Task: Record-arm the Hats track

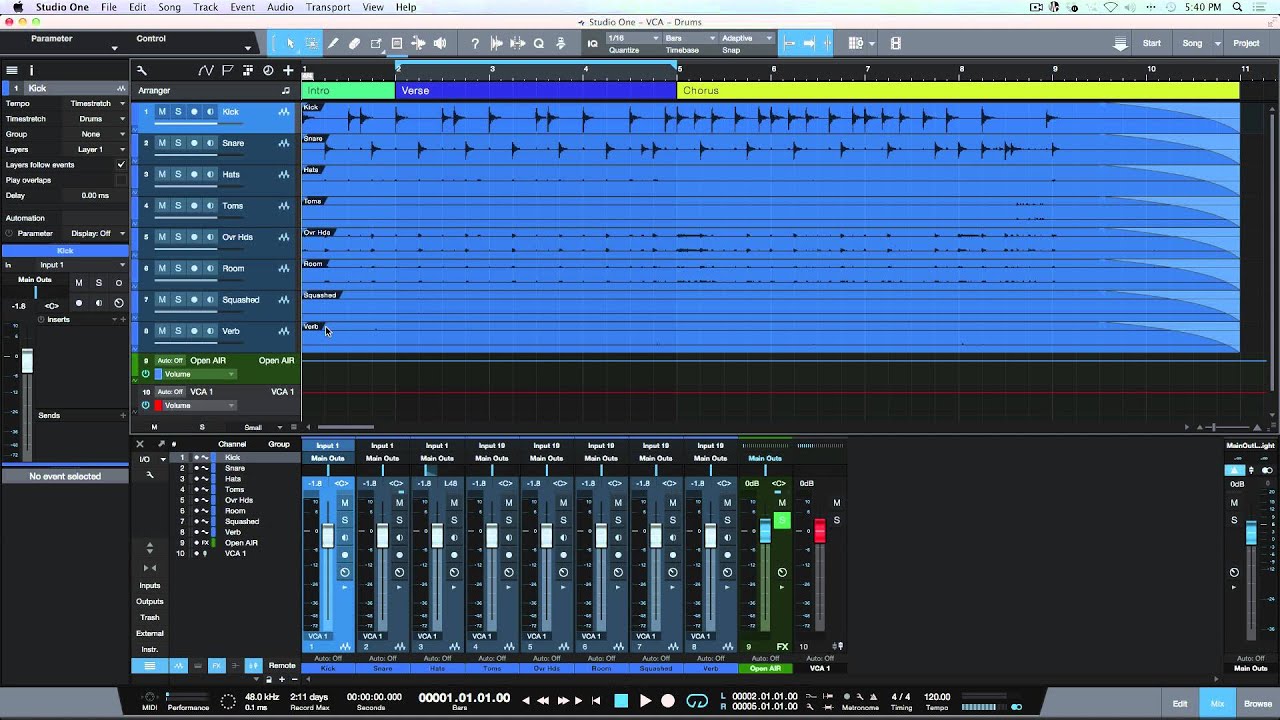Action: coord(194,174)
